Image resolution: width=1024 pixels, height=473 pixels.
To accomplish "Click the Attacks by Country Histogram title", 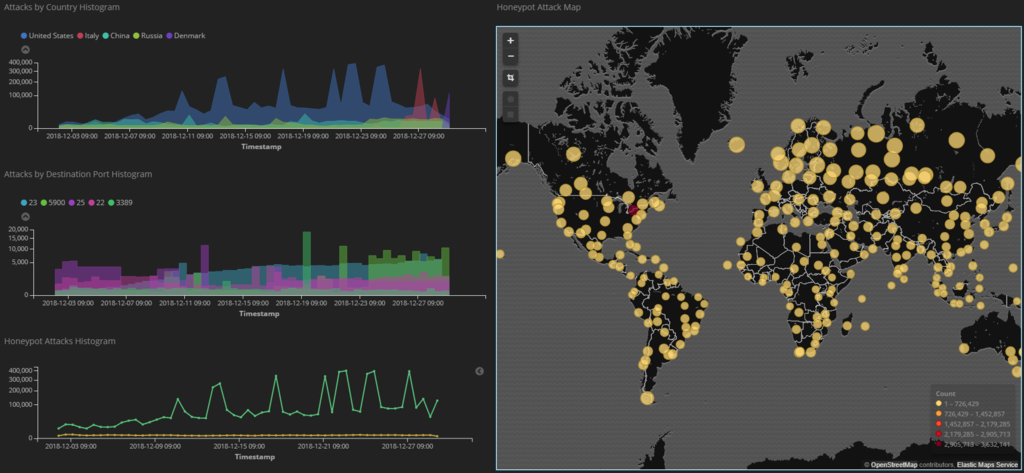I will 61,7.
